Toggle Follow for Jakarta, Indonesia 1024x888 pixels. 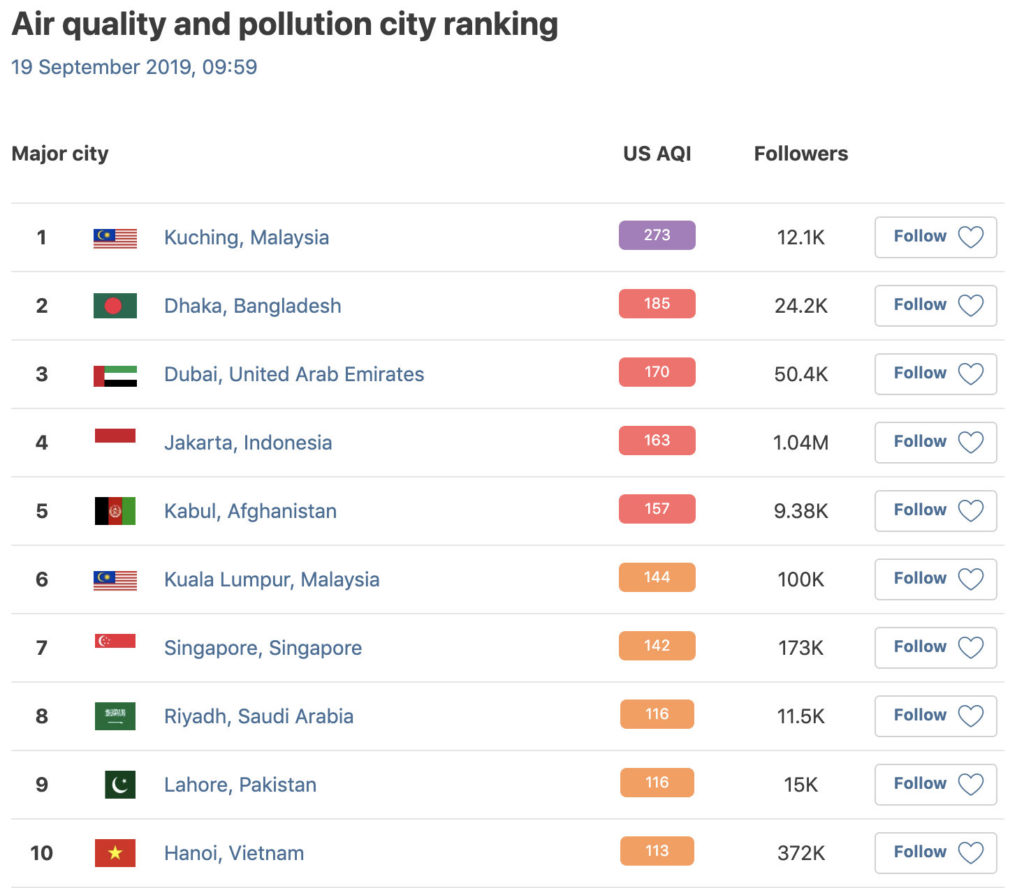[x=935, y=442]
